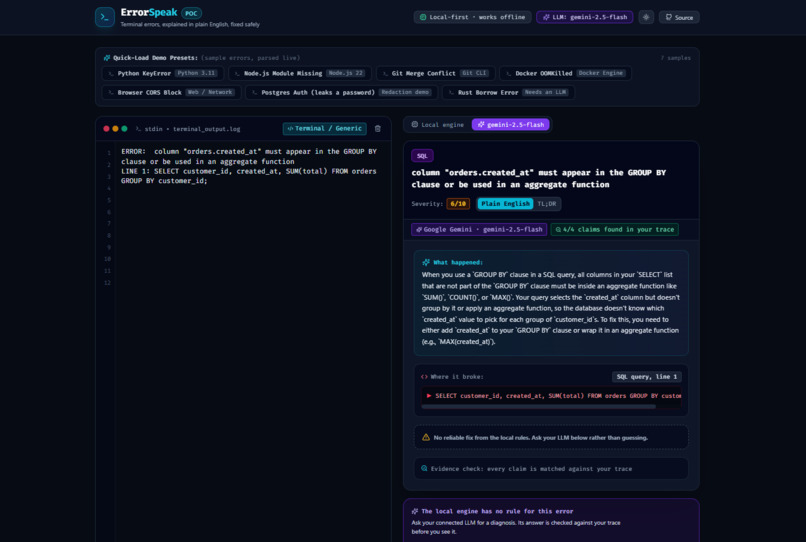Load the Postgres Auth password leak preset
The image size is (806, 542).
point(341,93)
